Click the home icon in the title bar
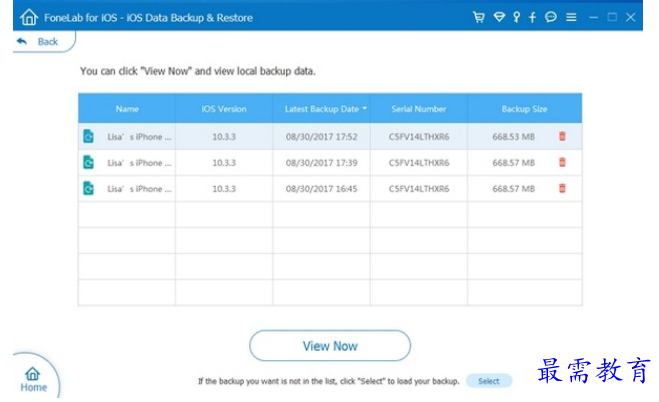The image size is (659, 402). 29,17
